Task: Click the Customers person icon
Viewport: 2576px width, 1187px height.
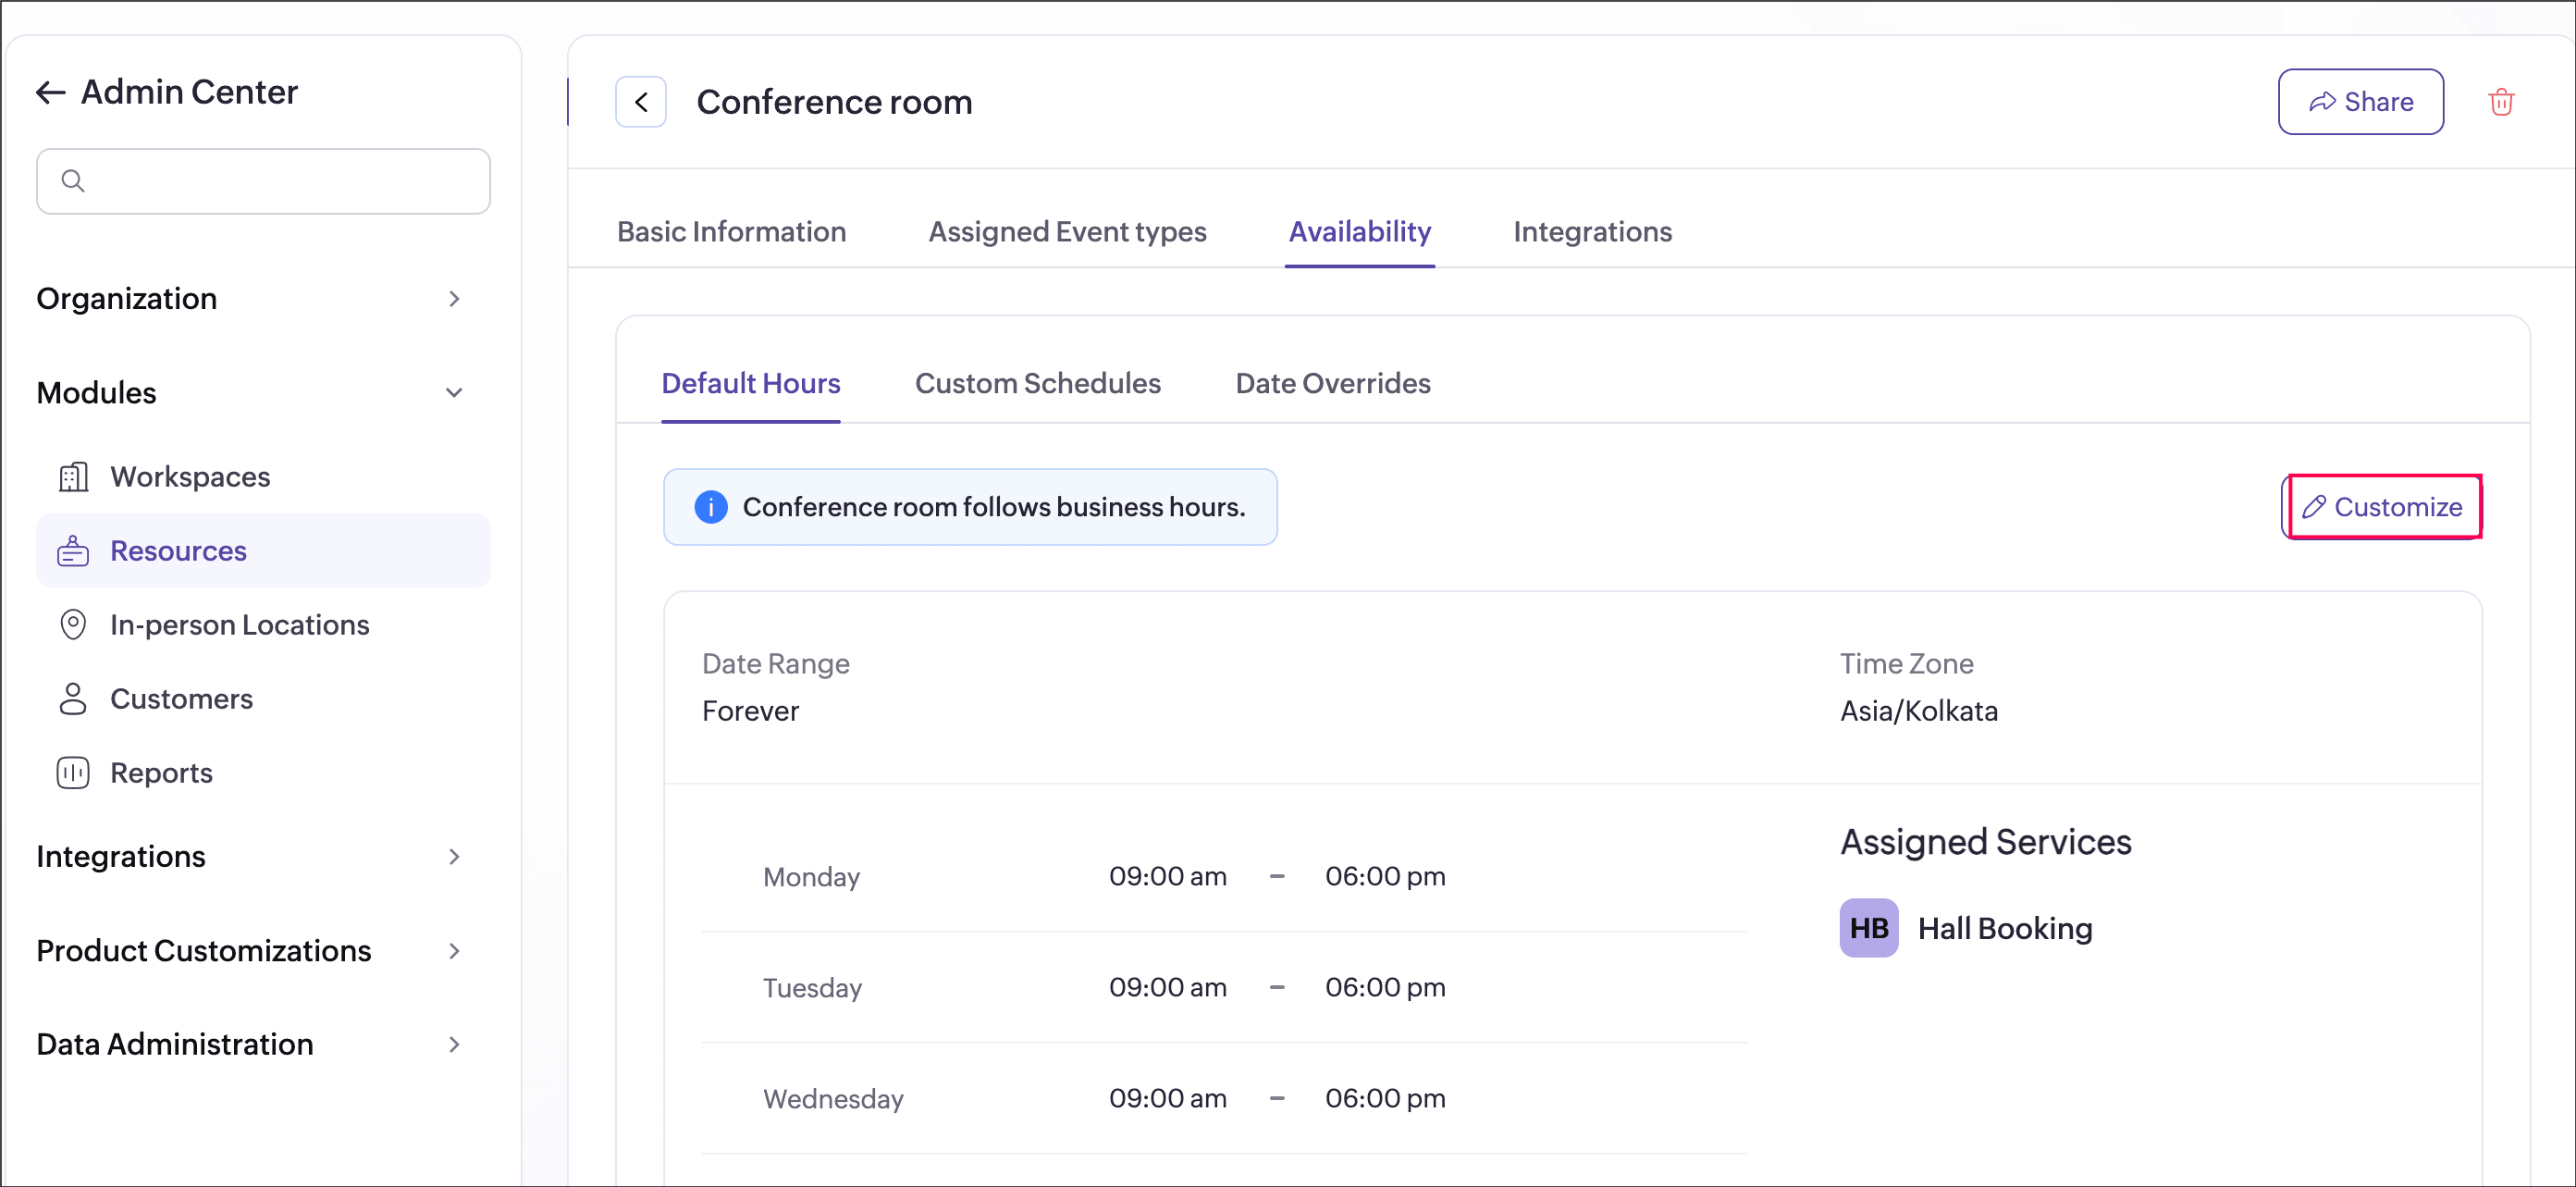Action: click(73, 699)
